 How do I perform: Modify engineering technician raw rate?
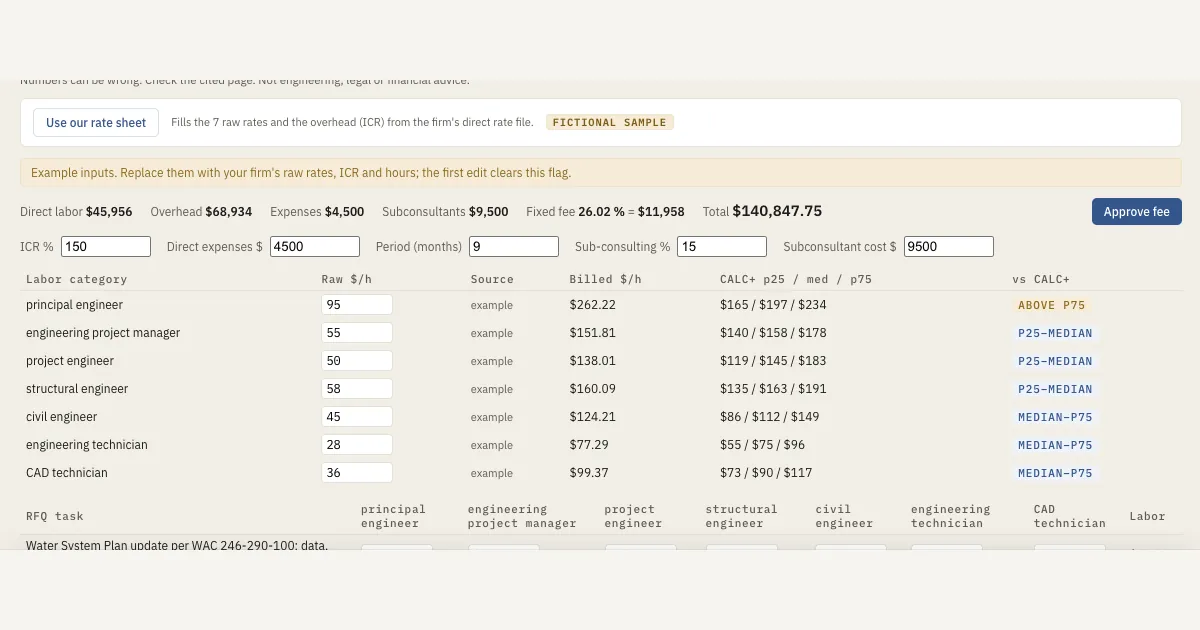tap(357, 445)
